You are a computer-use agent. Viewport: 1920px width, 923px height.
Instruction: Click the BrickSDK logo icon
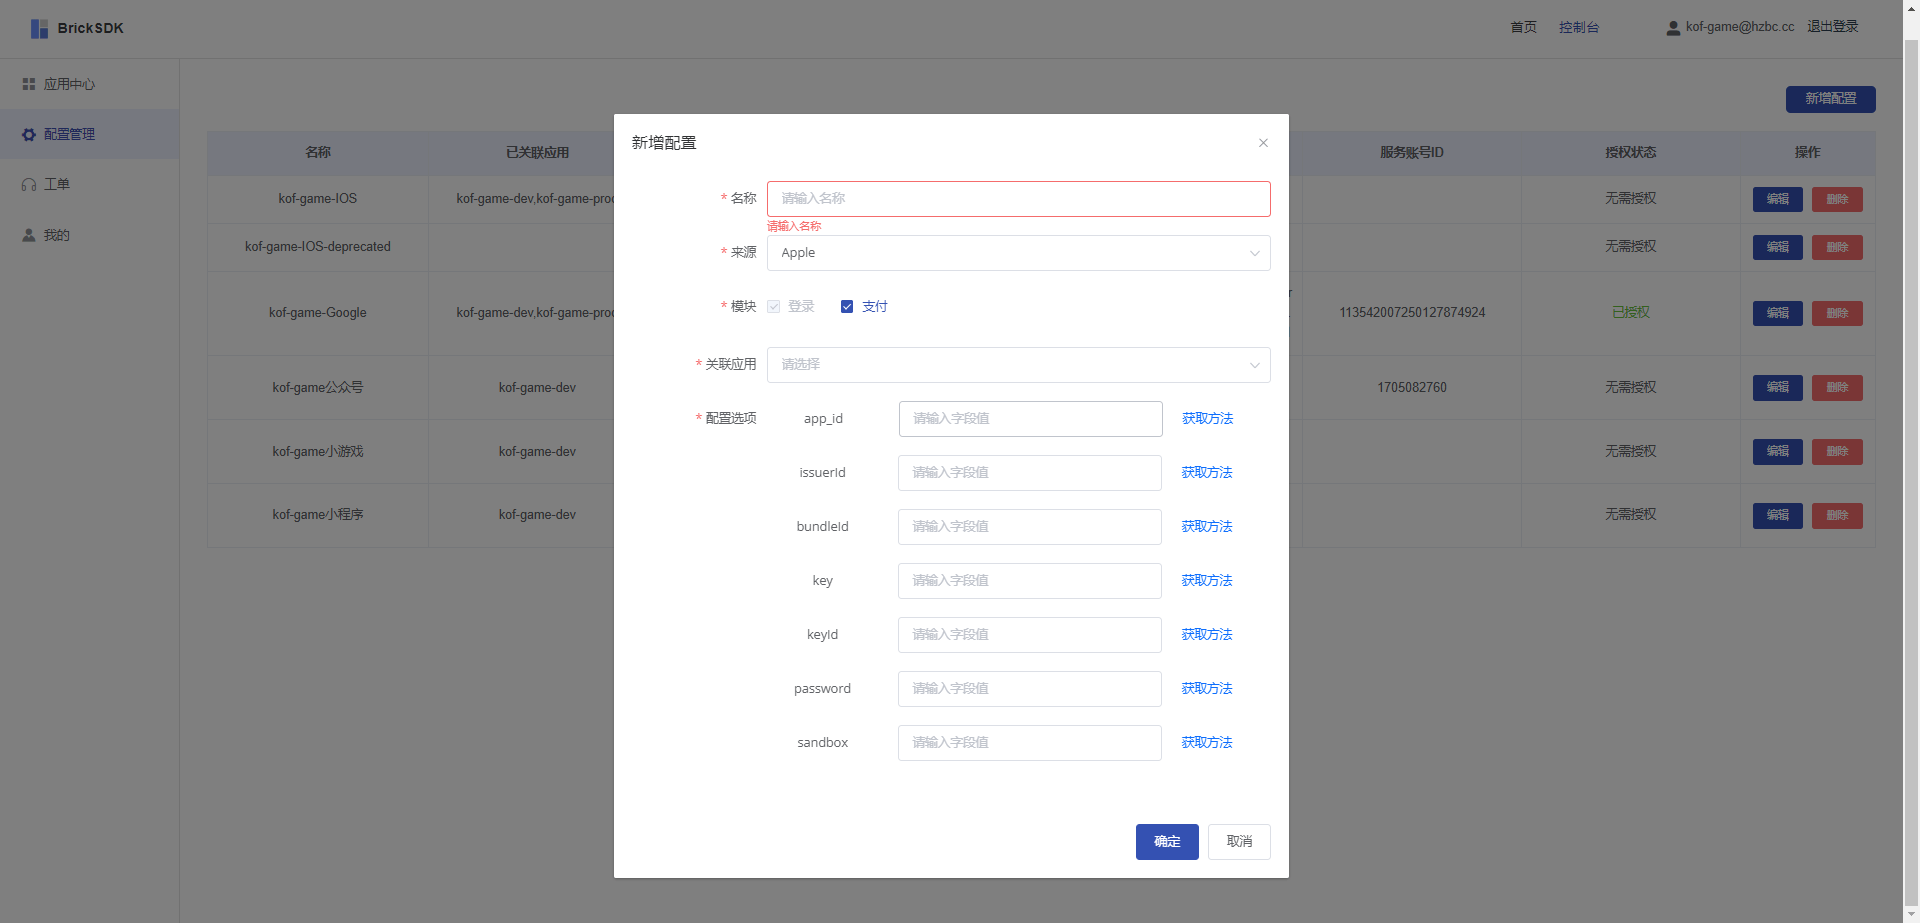pos(39,29)
